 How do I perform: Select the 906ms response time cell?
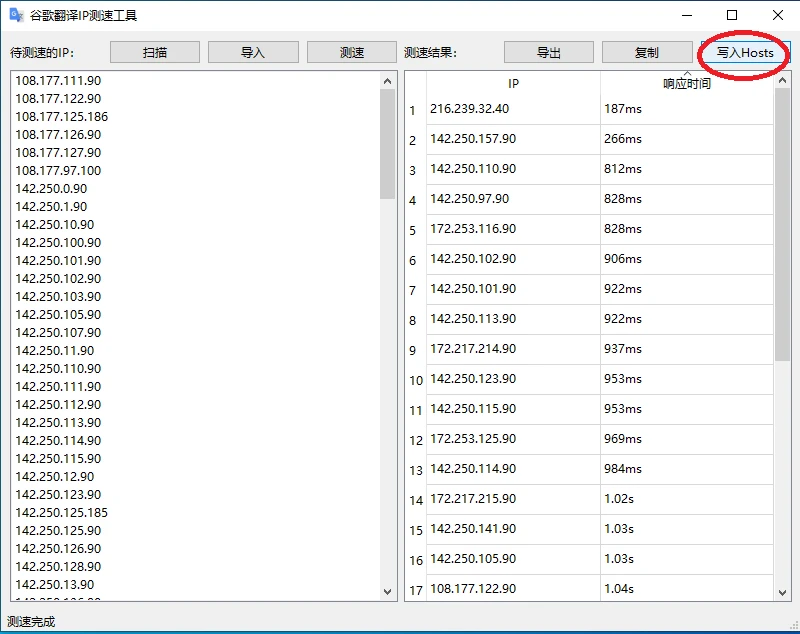pyautogui.click(x=687, y=259)
